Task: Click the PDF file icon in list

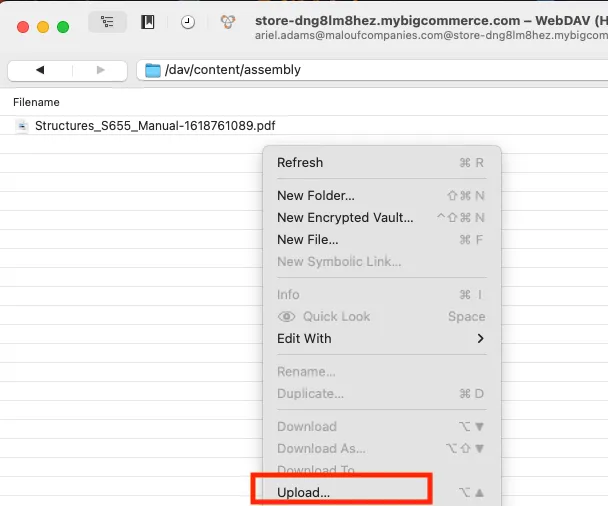Action: [22, 126]
